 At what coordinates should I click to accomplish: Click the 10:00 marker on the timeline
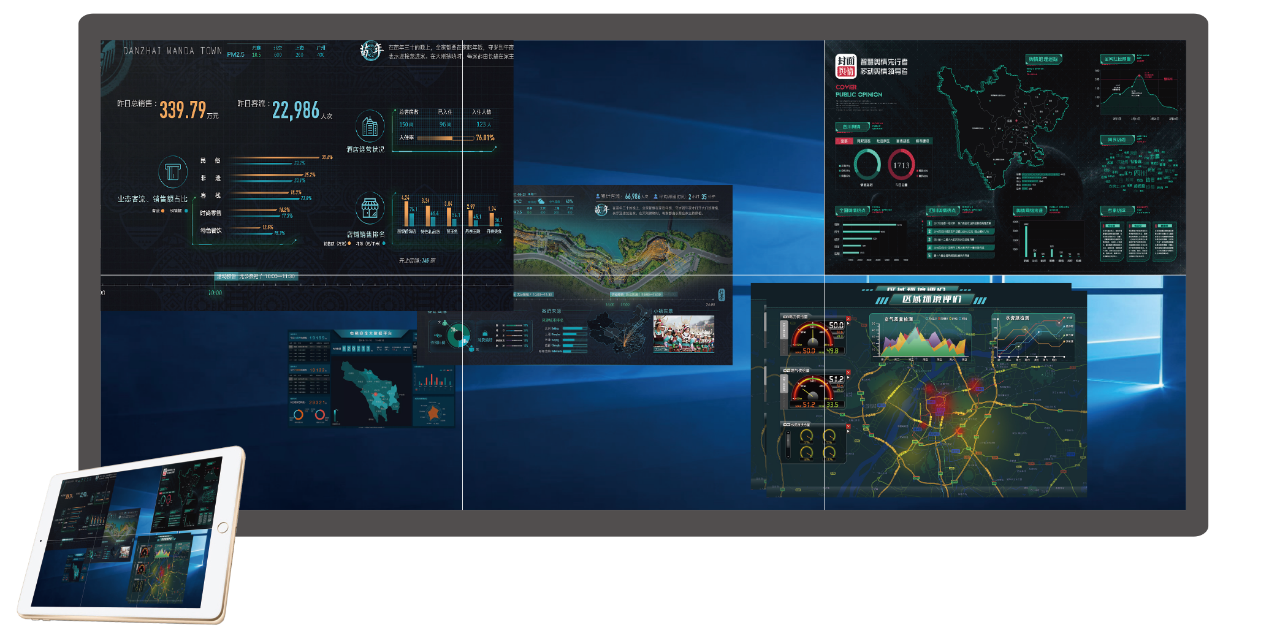click(215, 293)
